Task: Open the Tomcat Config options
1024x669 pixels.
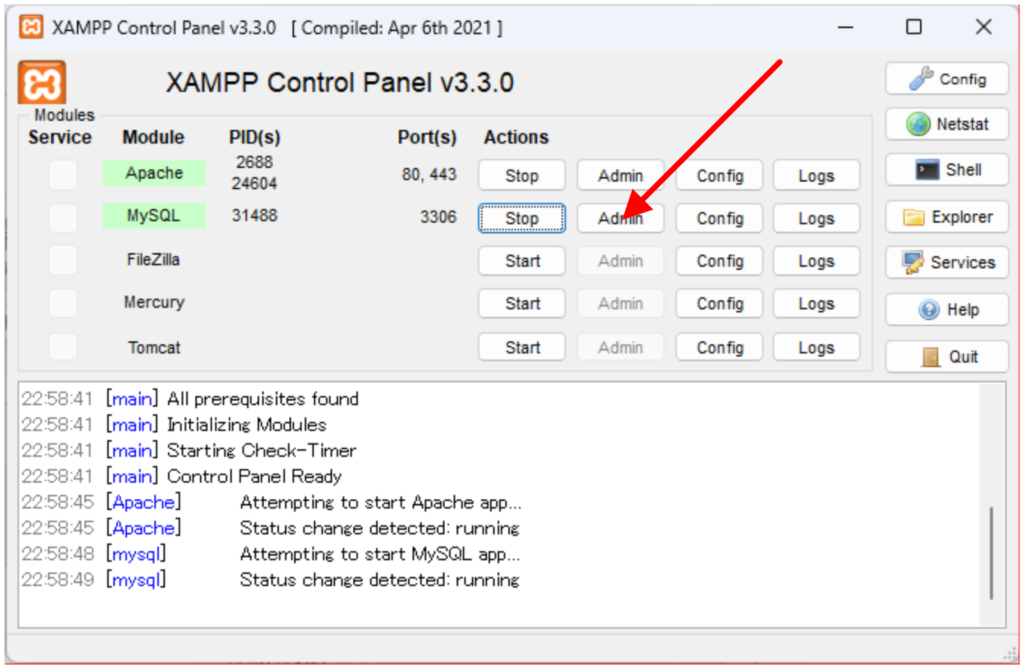Action: pyautogui.click(x=719, y=347)
